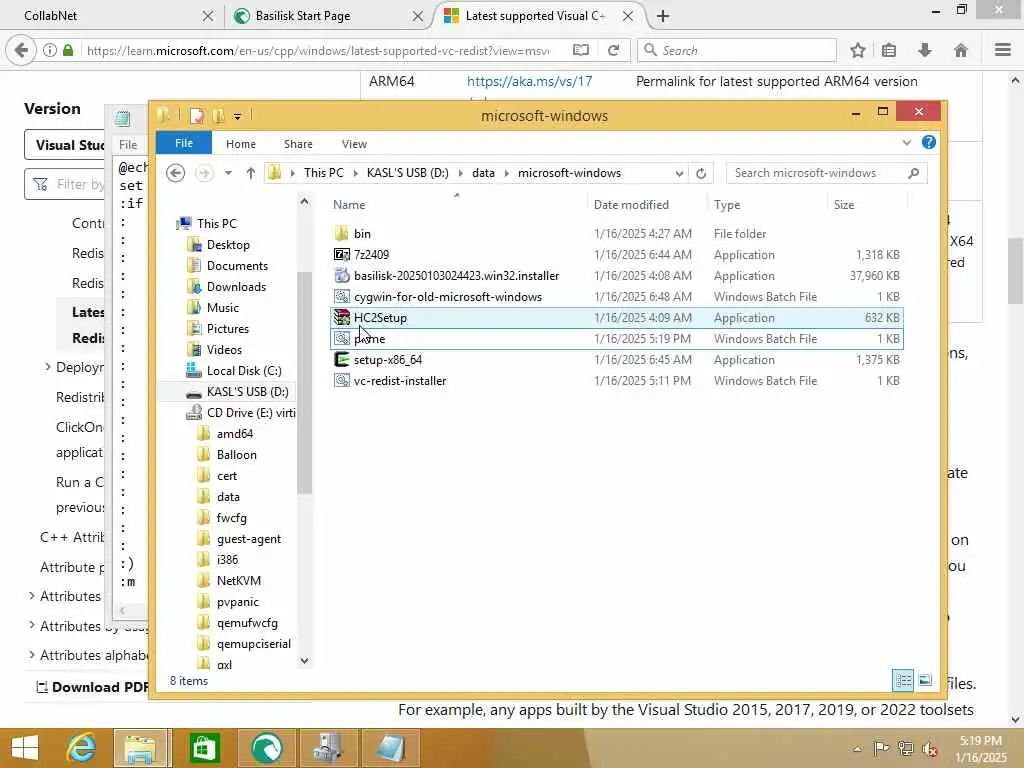Refresh the microsoft-windows folder listing

tap(701, 173)
